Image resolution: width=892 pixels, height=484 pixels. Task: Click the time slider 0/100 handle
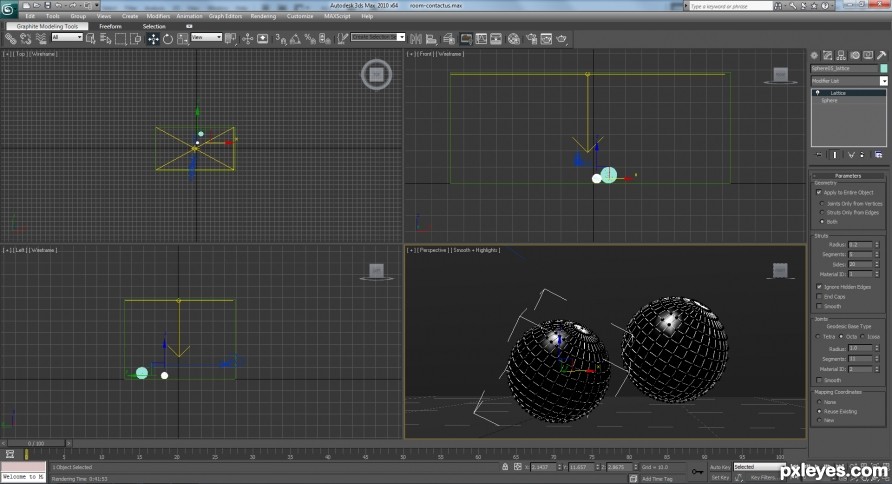(35, 443)
